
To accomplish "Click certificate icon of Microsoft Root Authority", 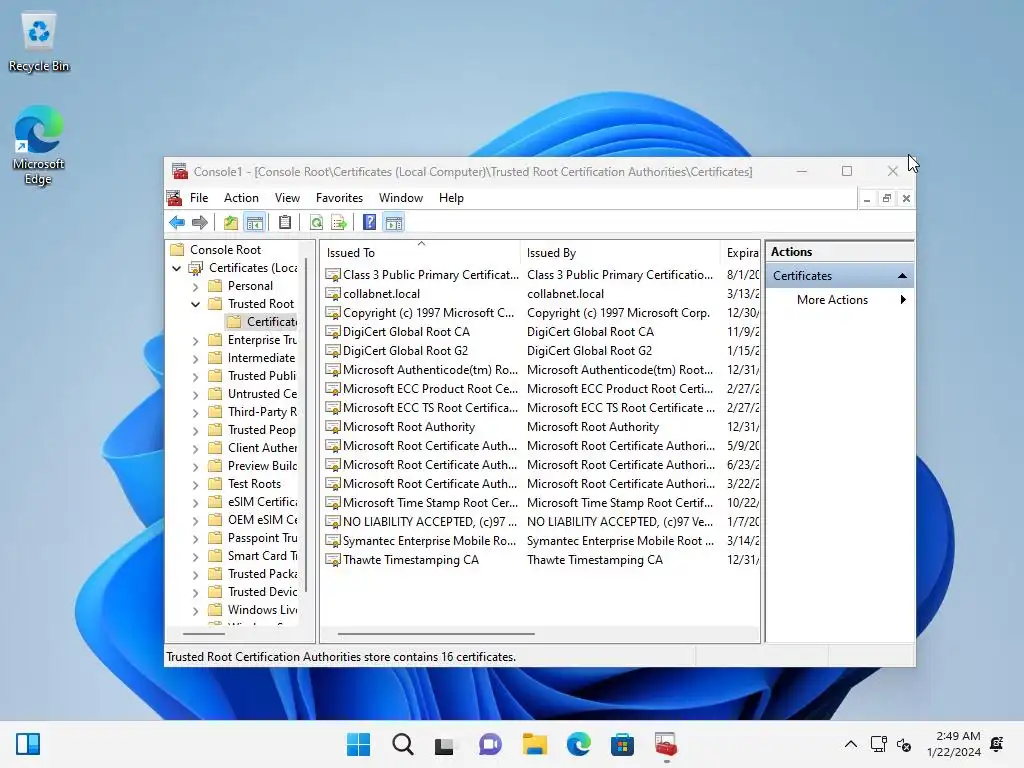I will point(333,427).
